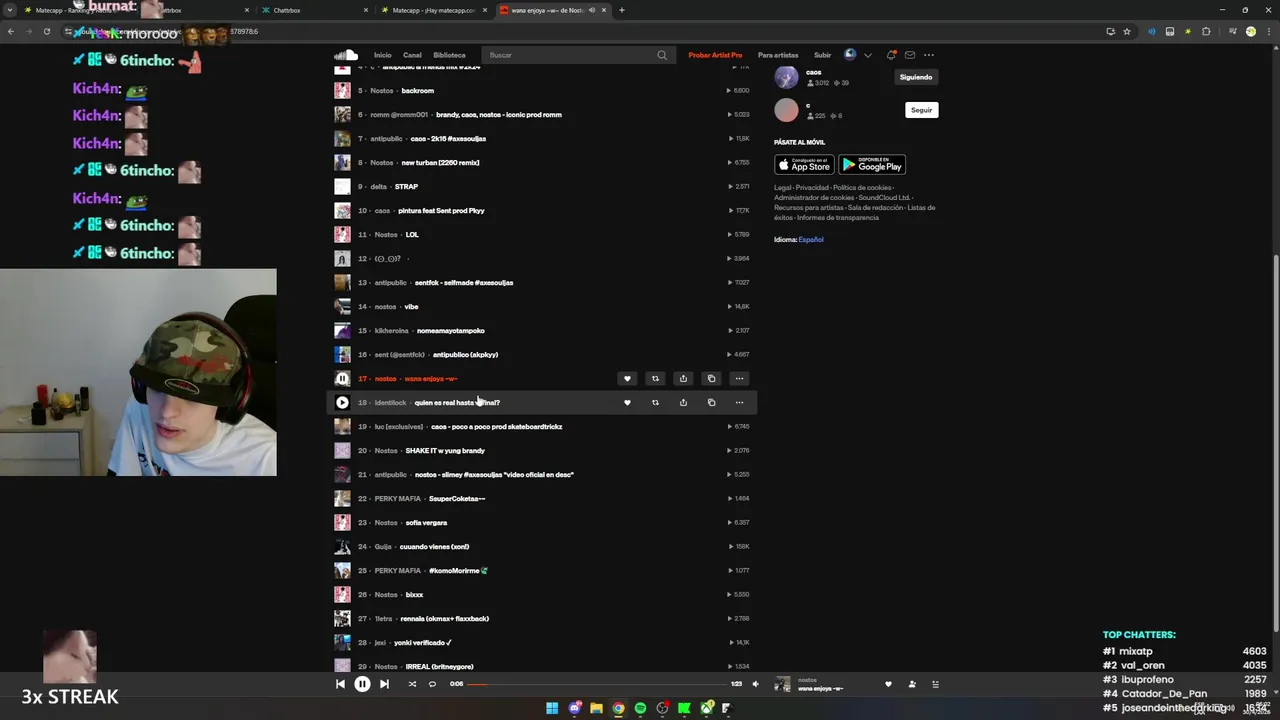
Task: Open caos profile avatar in sidebar
Action: 786,77
